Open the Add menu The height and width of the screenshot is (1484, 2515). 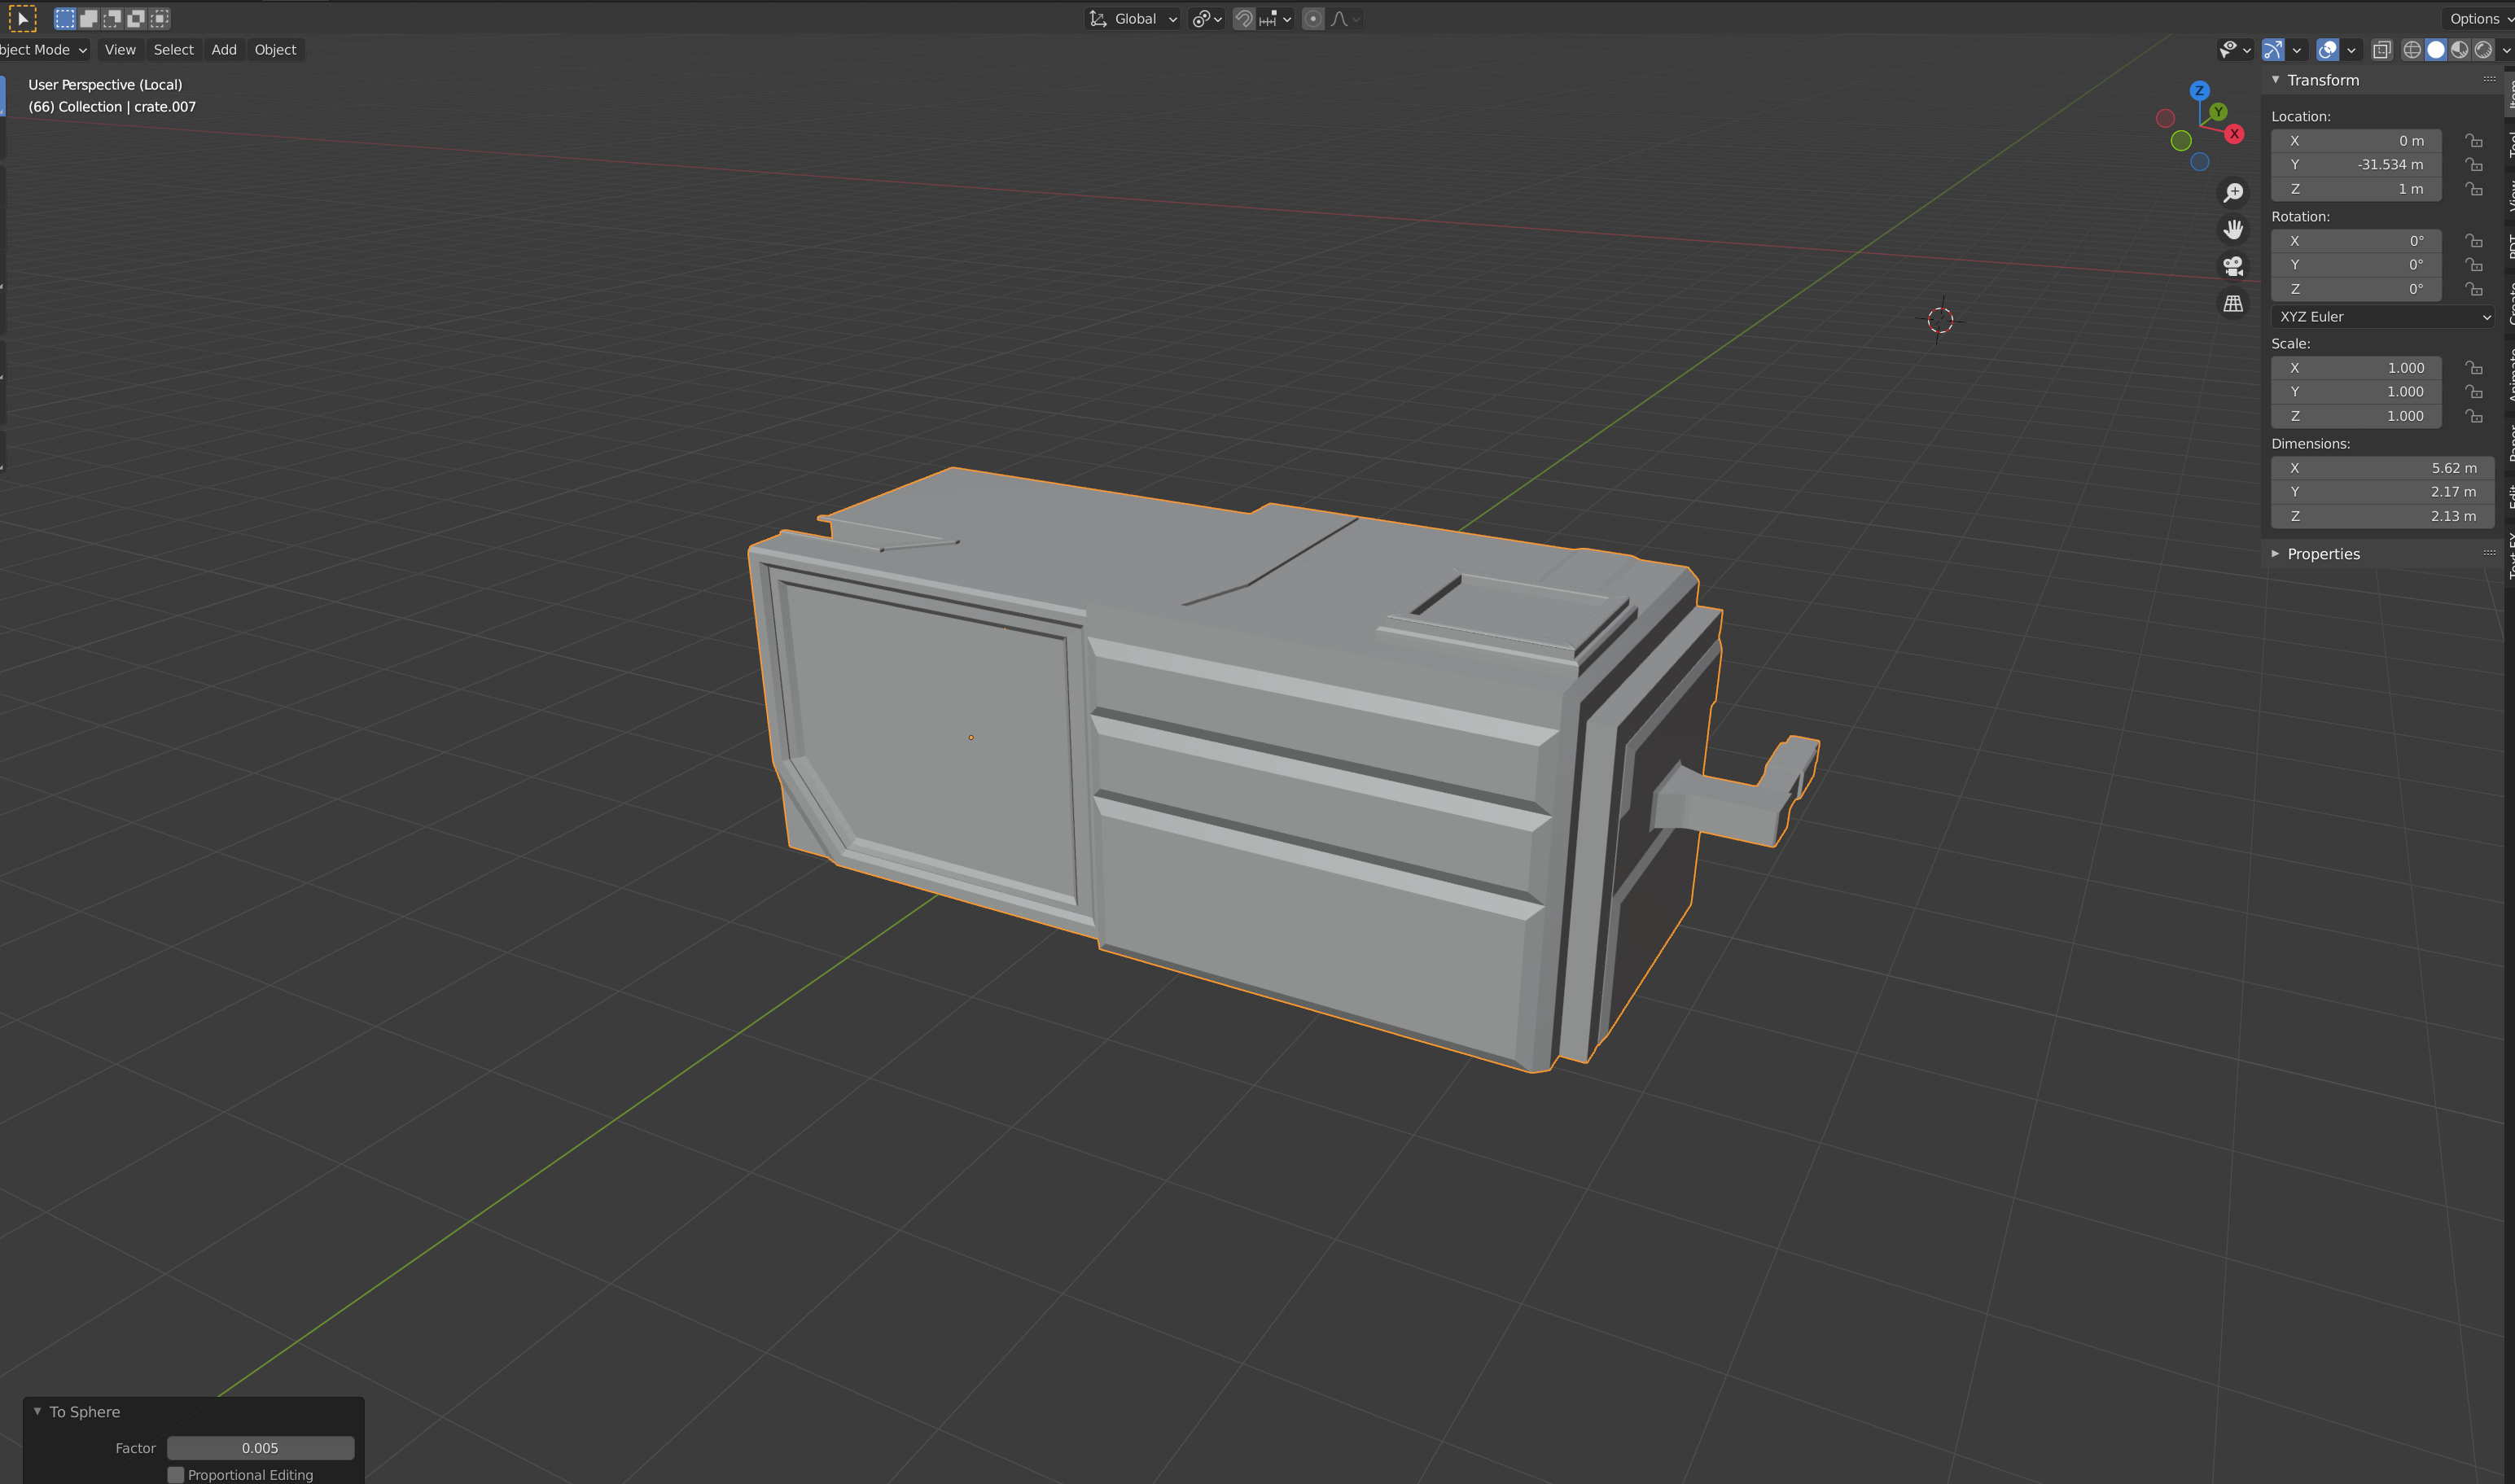[224, 50]
